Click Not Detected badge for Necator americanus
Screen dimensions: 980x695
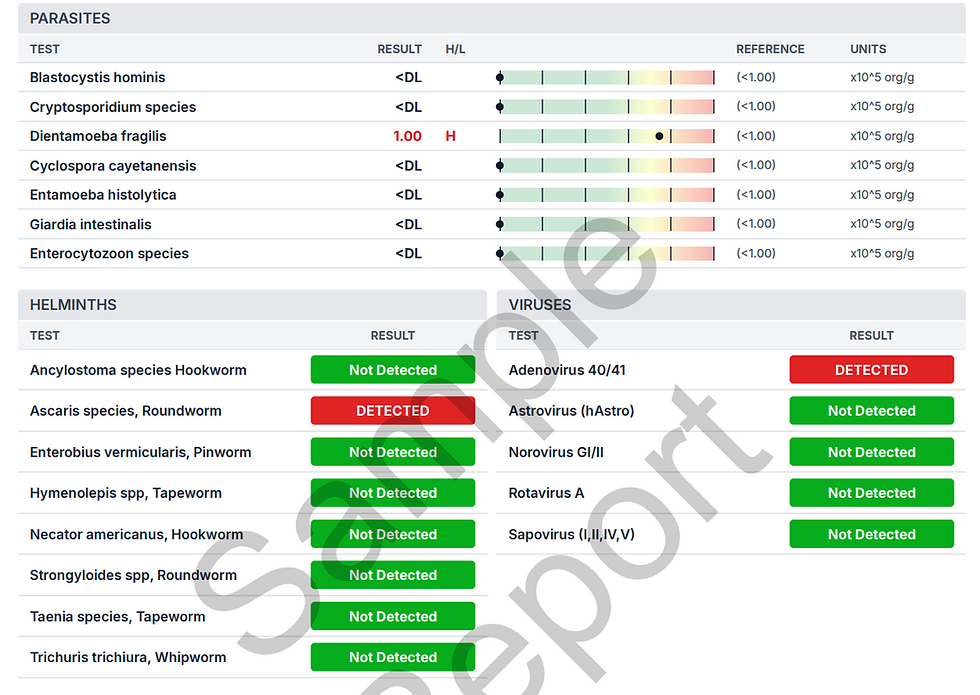click(x=393, y=534)
